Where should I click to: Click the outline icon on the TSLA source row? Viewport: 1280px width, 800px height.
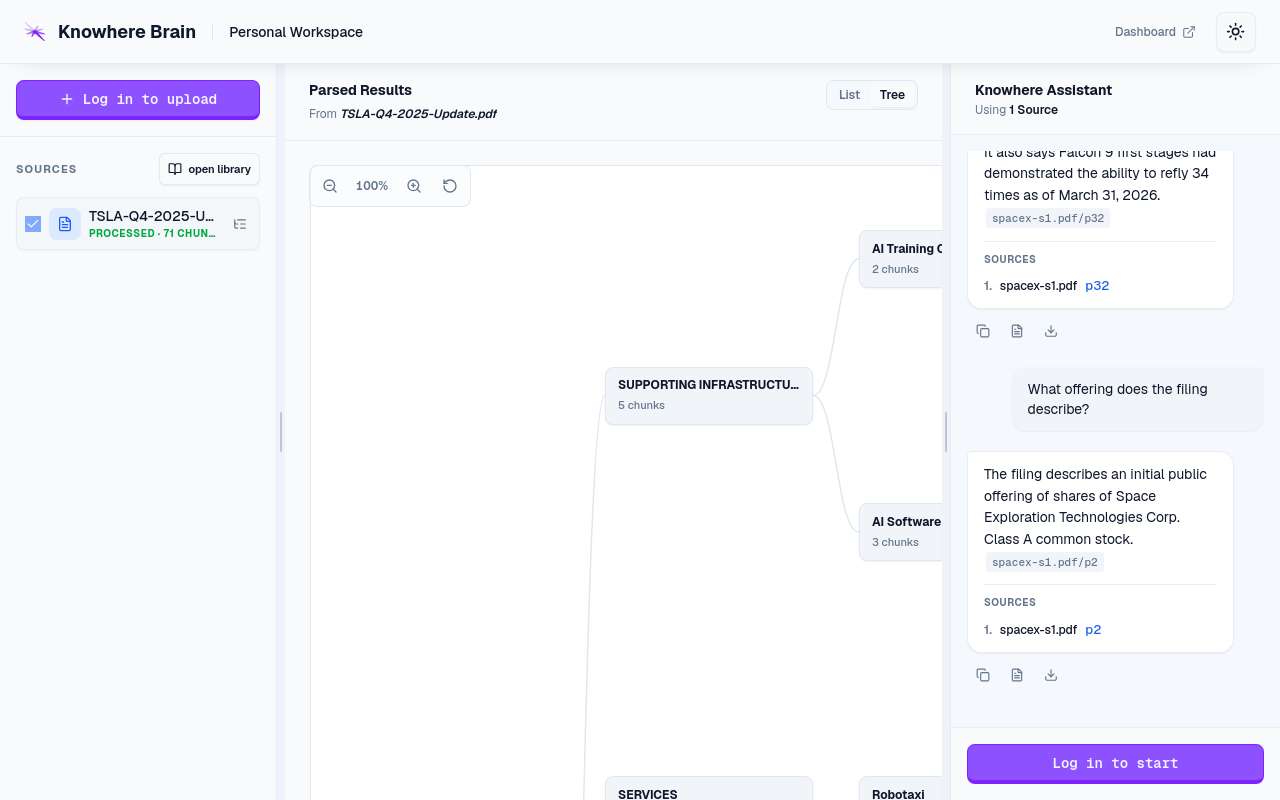point(240,224)
